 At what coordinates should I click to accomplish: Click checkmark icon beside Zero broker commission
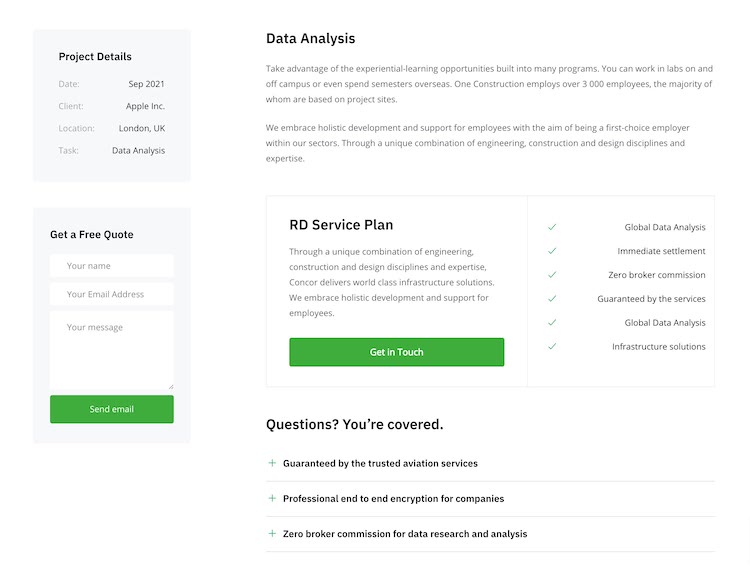coord(552,275)
